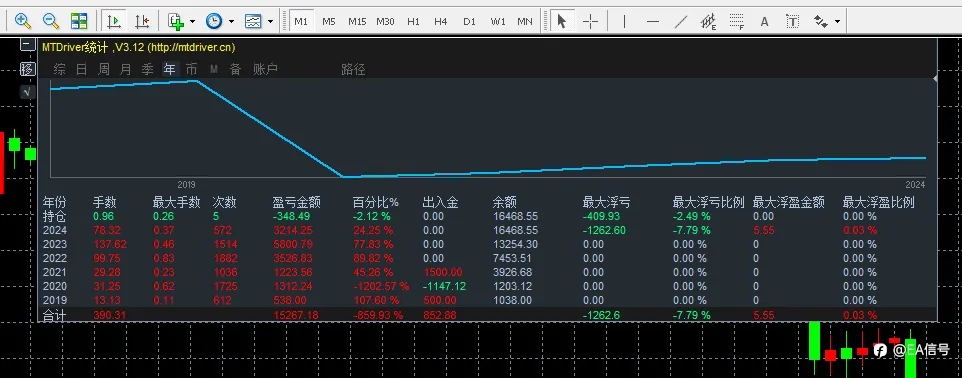962x378 pixels.
Task: Open the 路径 path tab
Action: (353, 69)
